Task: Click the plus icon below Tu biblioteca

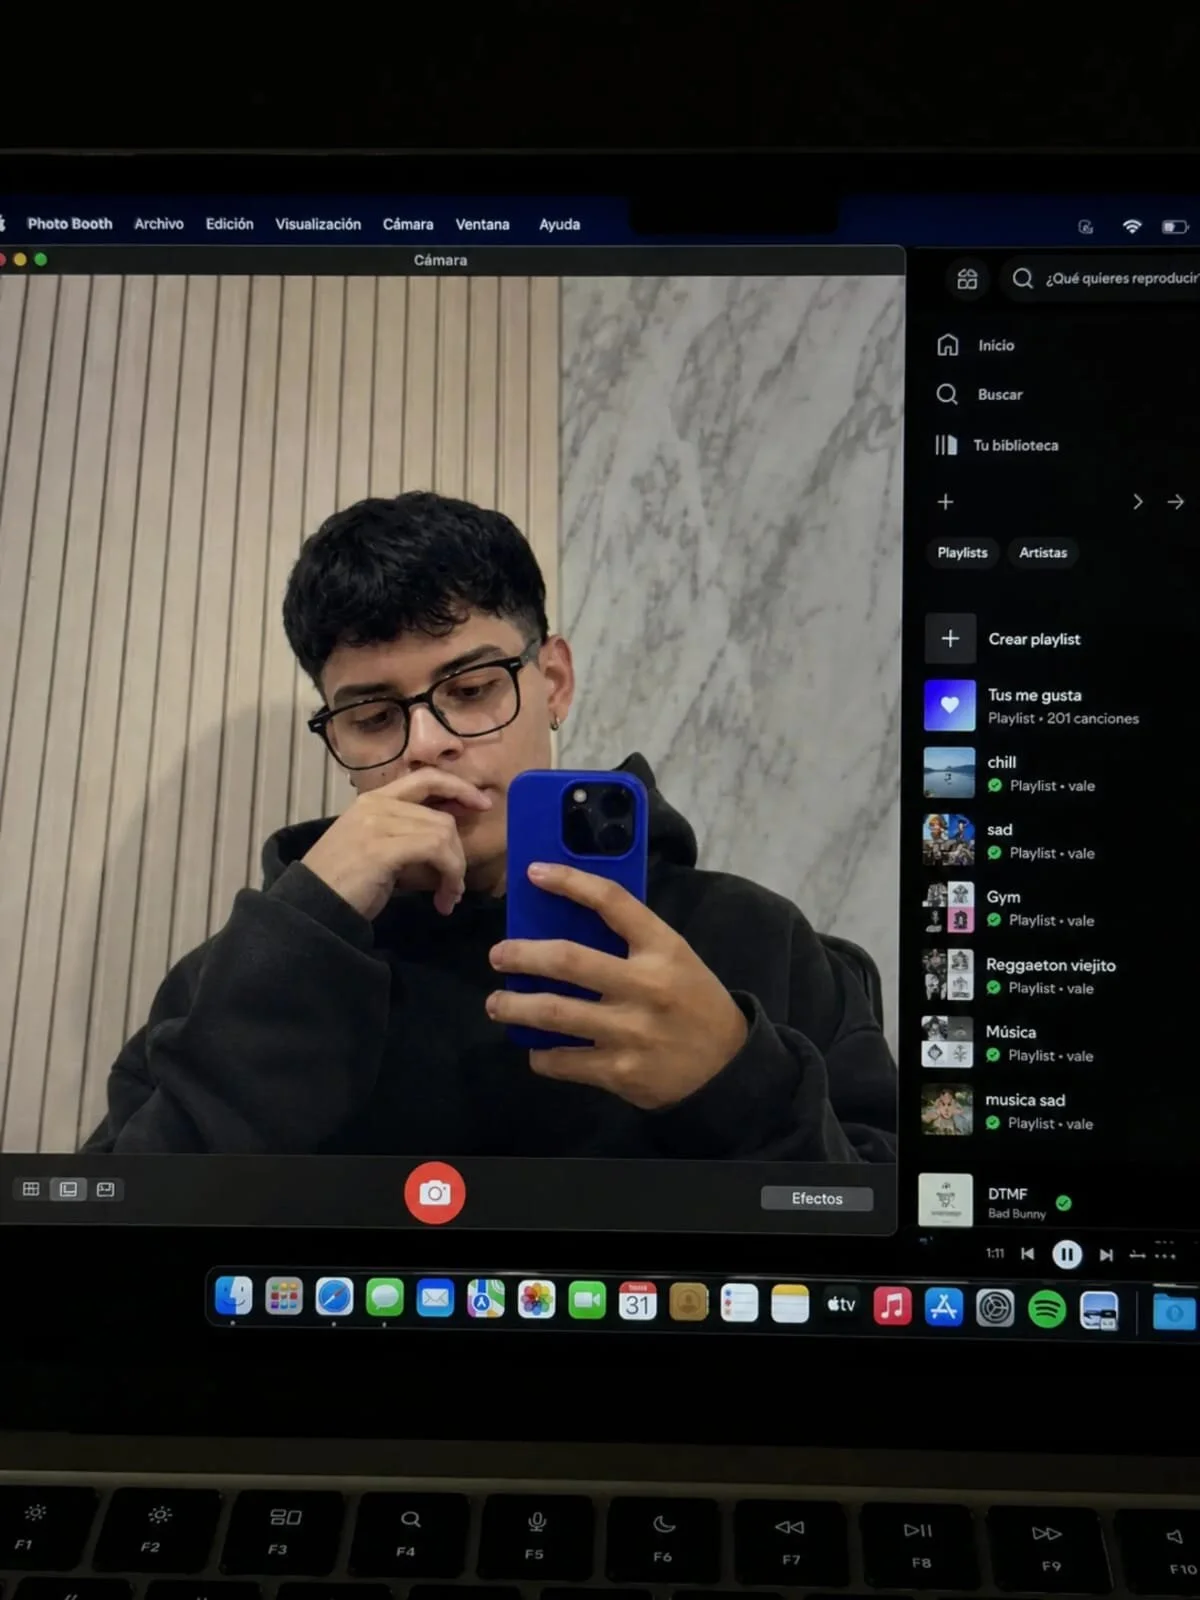Action: point(945,502)
